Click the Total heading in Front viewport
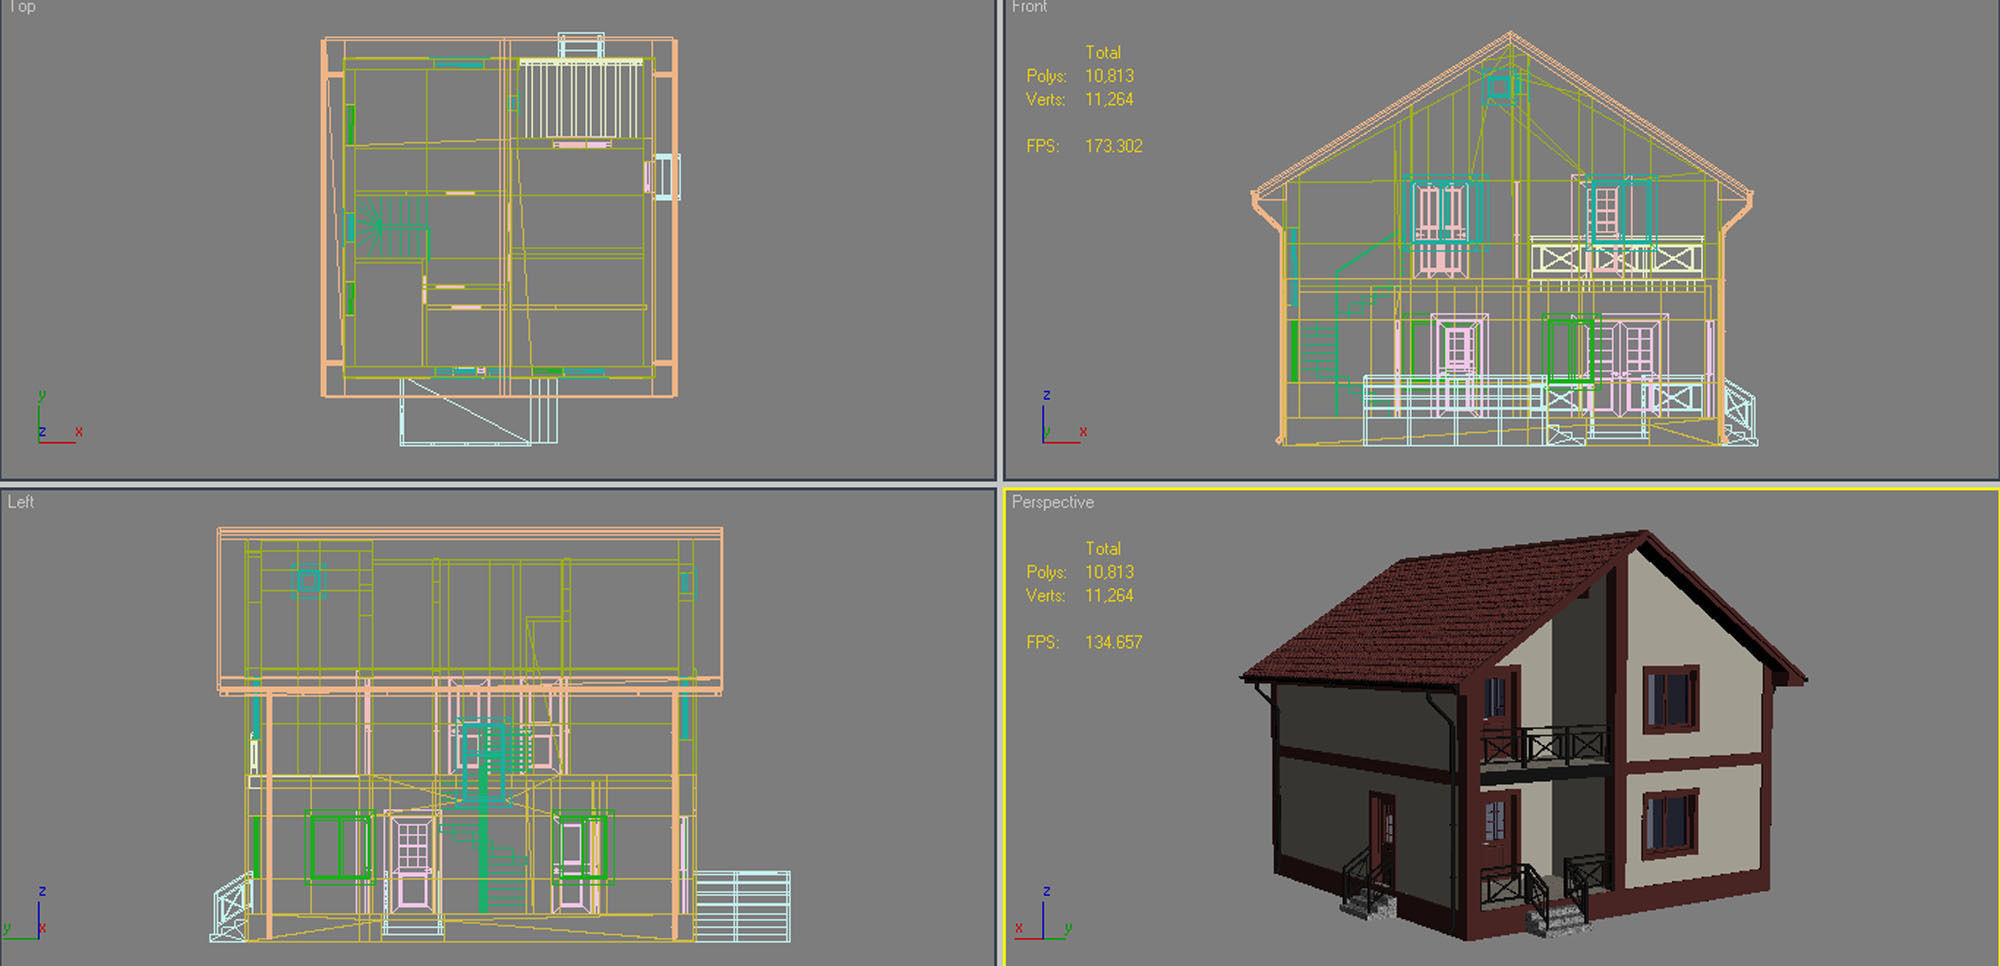Viewport: 2000px width, 966px height. pyautogui.click(x=1103, y=52)
